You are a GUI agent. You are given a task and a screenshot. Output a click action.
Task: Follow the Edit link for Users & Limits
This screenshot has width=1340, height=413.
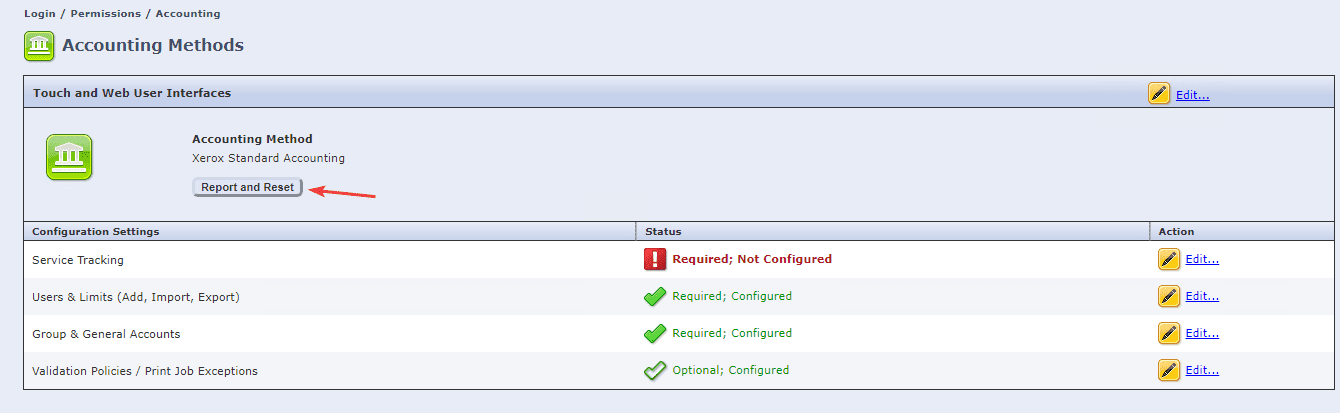pyautogui.click(x=1201, y=296)
